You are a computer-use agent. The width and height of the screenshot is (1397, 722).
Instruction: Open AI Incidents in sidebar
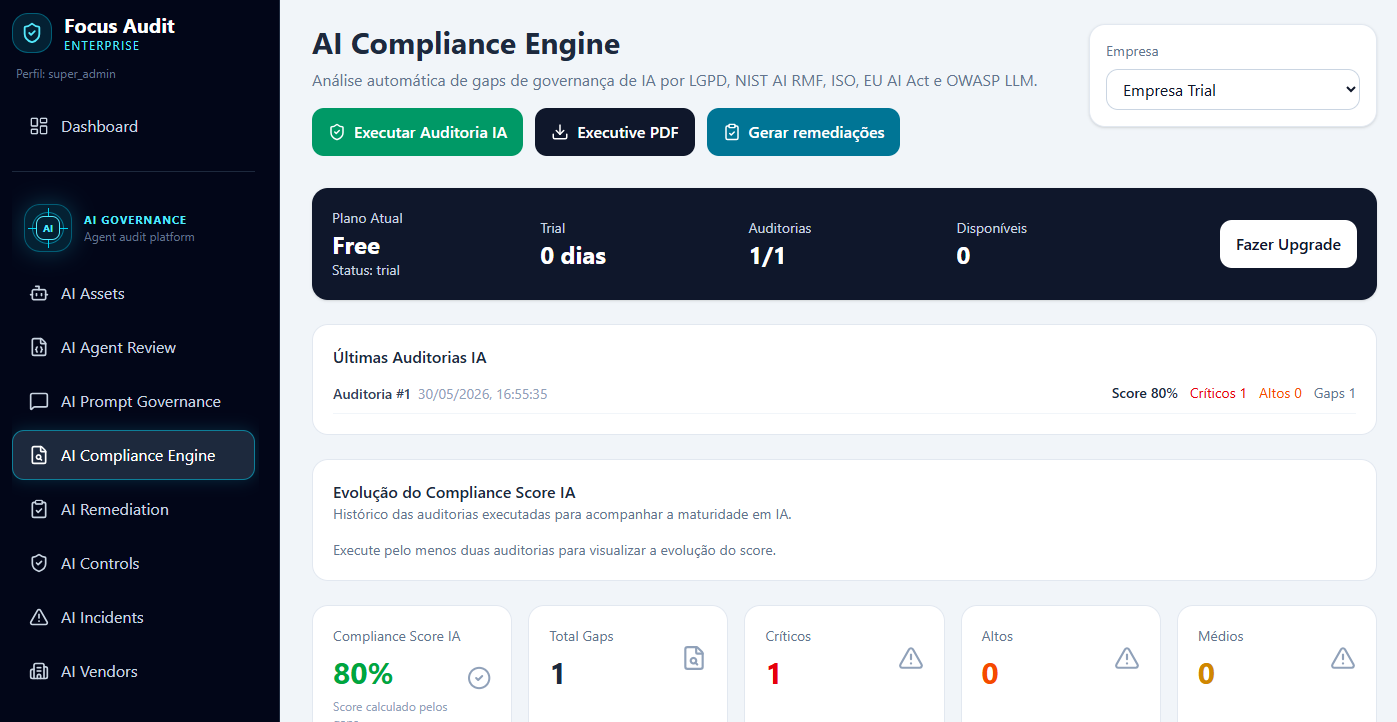pyautogui.click(x=134, y=617)
